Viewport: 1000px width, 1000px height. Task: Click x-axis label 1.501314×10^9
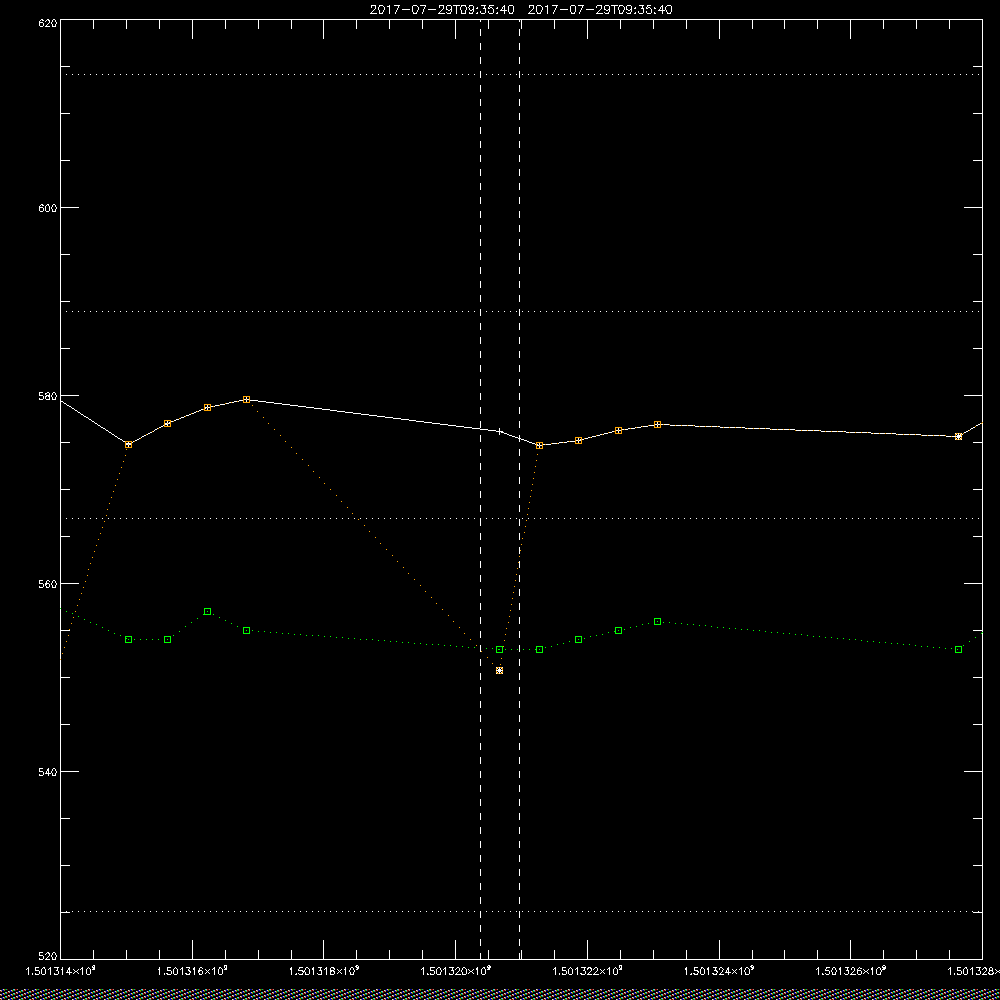pyautogui.click(x=60, y=971)
